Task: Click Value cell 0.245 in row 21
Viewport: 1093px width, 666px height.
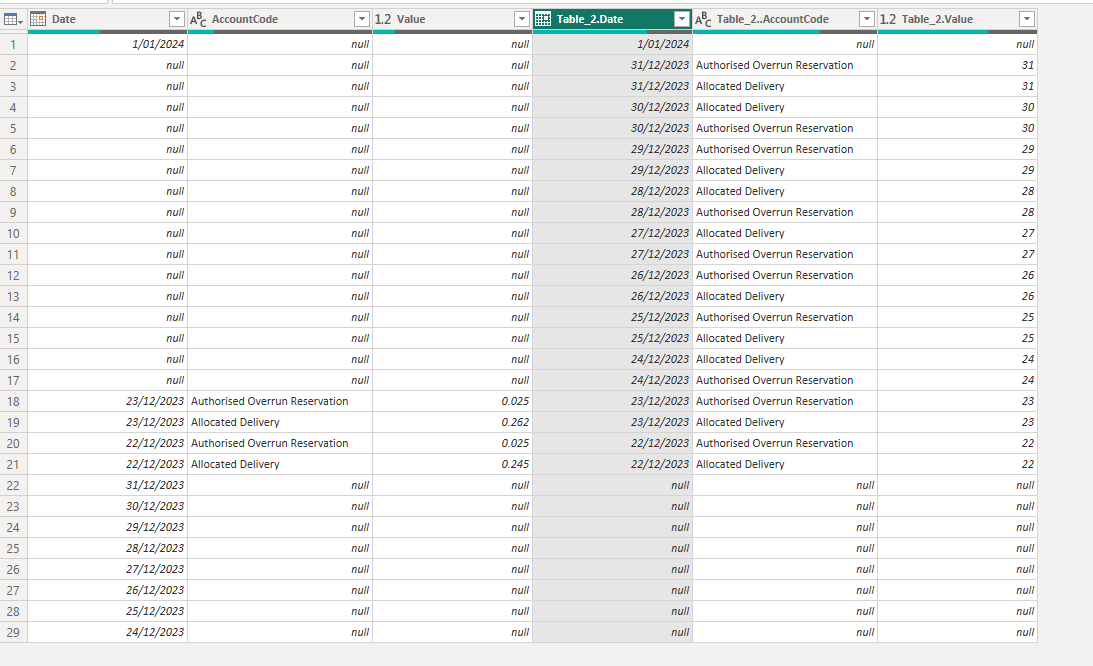Action: pos(452,464)
